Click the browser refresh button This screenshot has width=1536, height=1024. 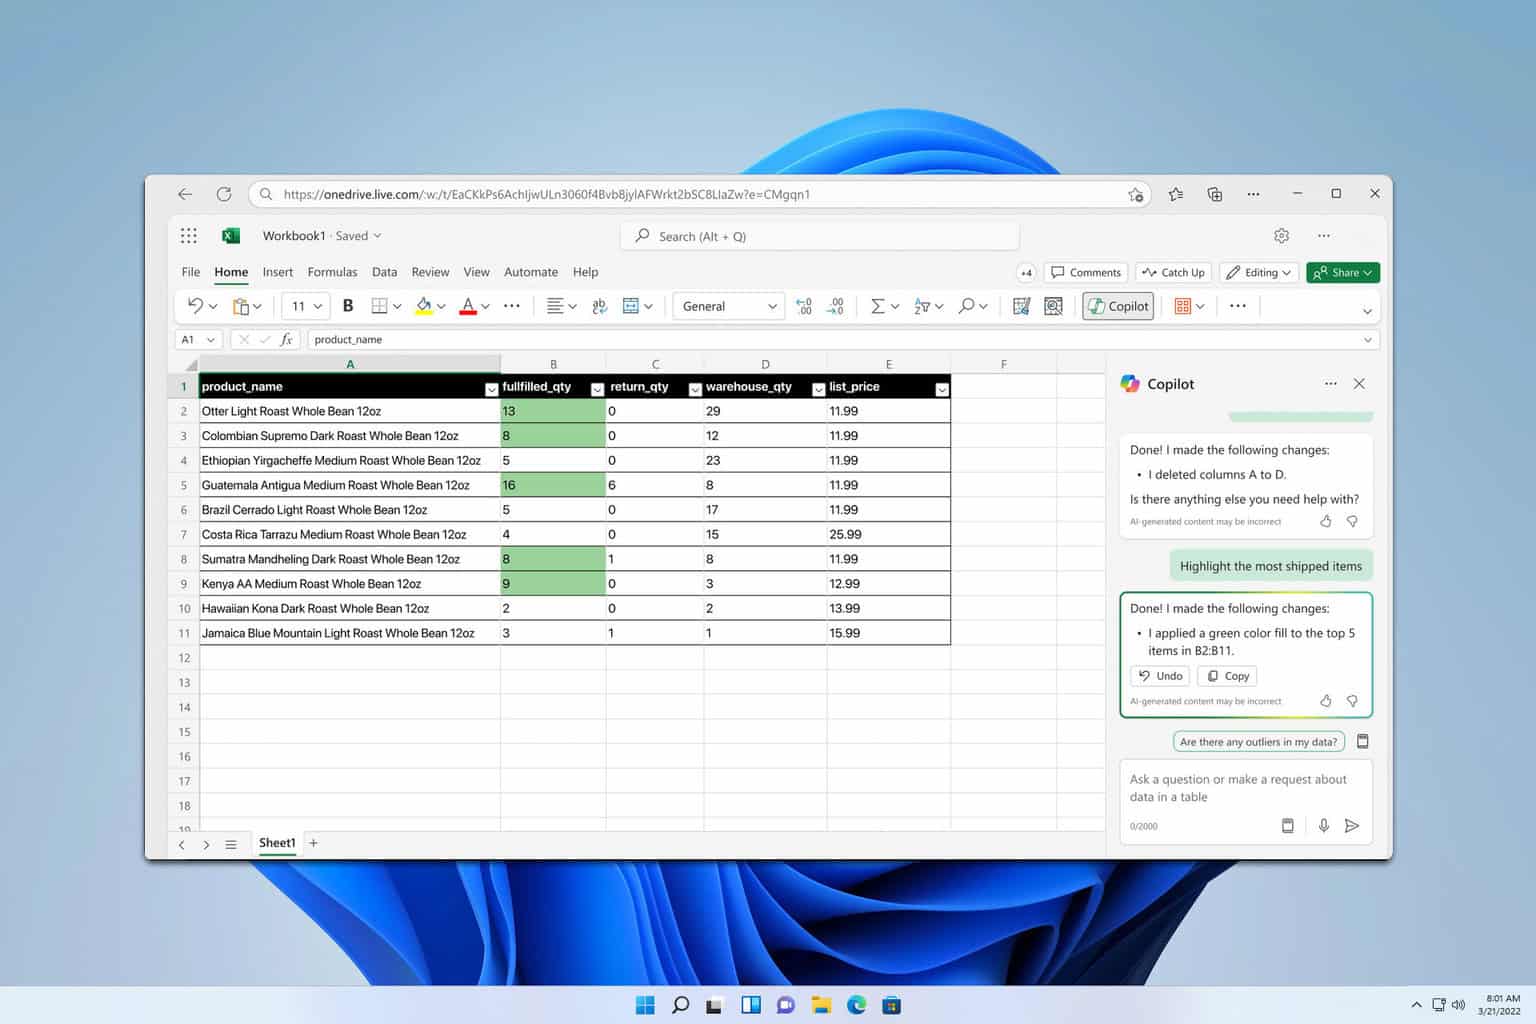(x=224, y=194)
